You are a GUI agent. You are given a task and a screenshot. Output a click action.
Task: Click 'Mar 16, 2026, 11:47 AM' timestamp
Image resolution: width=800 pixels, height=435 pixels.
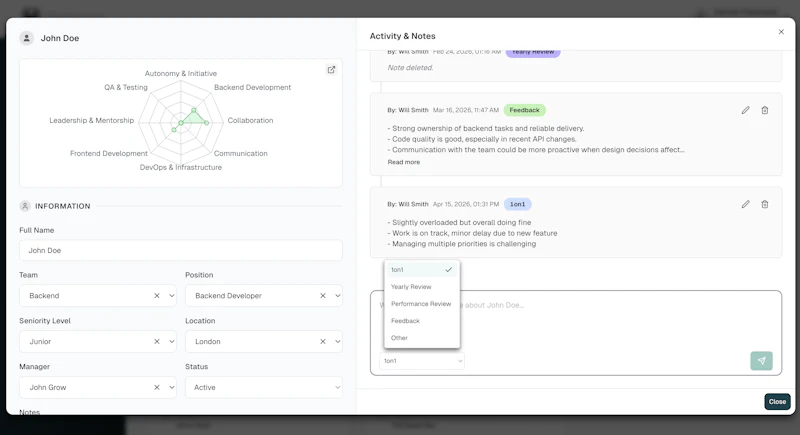466,110
